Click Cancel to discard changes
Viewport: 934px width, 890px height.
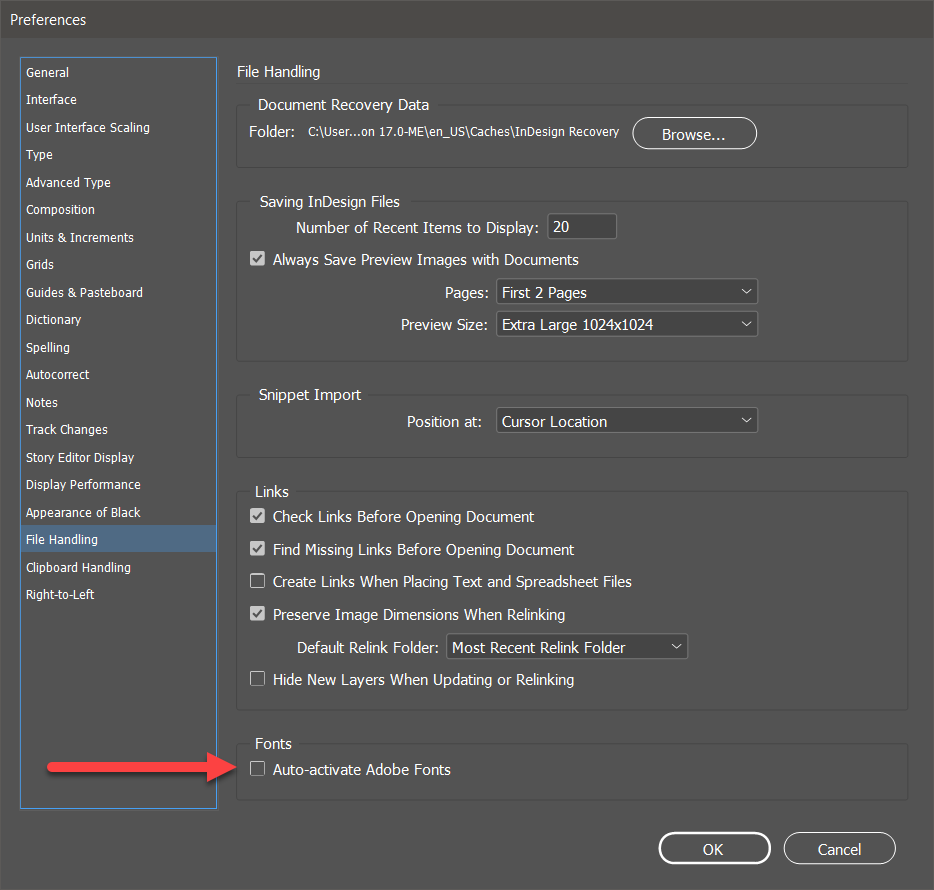[839, 848]
